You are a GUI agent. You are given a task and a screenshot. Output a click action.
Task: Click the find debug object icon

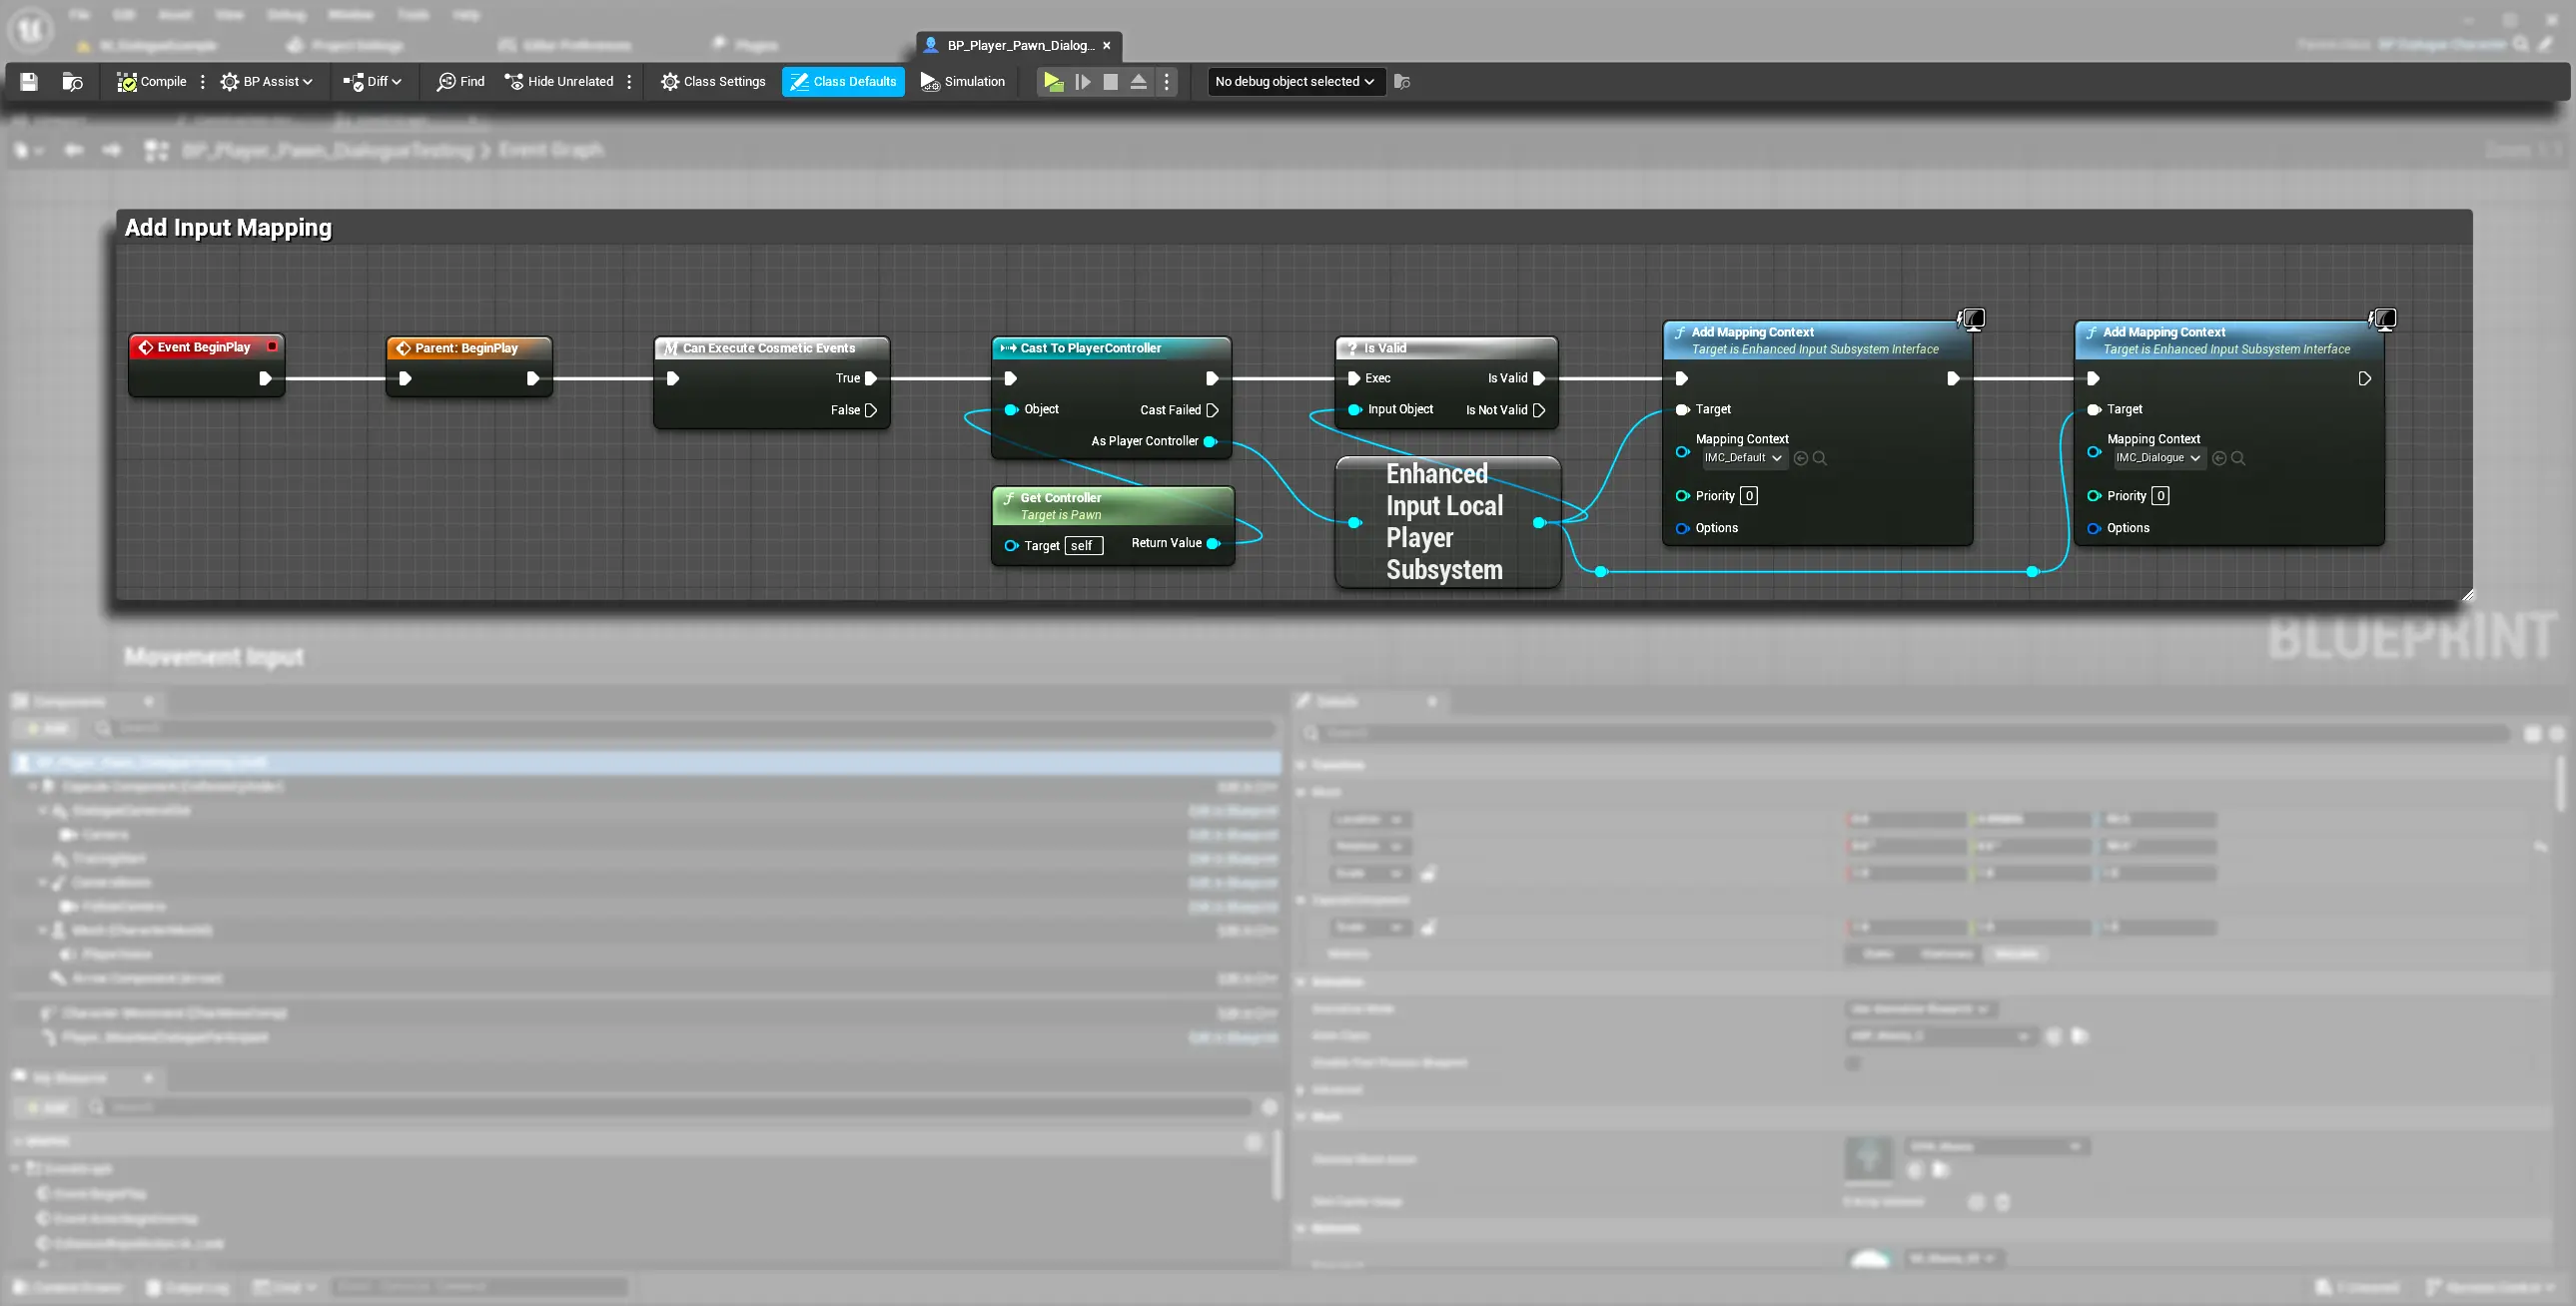(1402, 82)
